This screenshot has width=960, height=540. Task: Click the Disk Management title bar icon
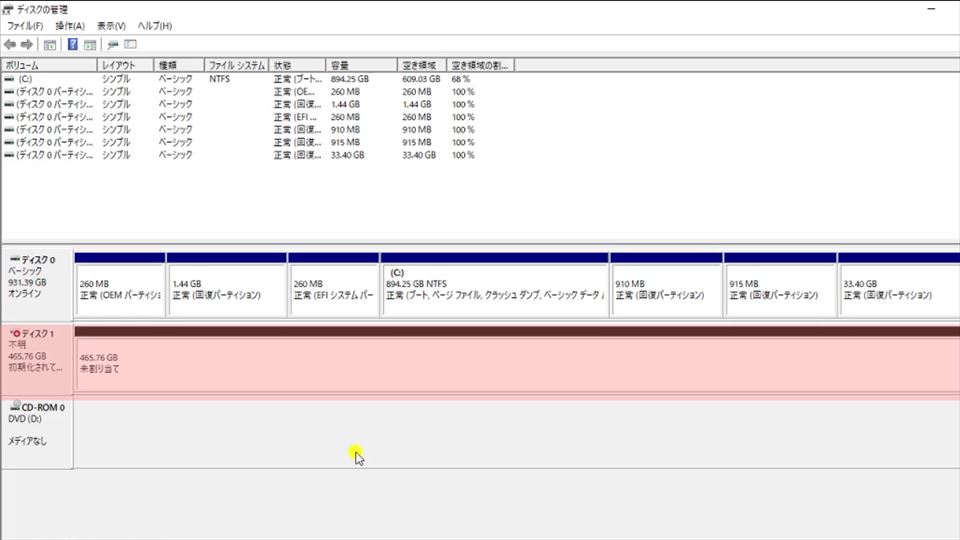click(x=7, y=9)
